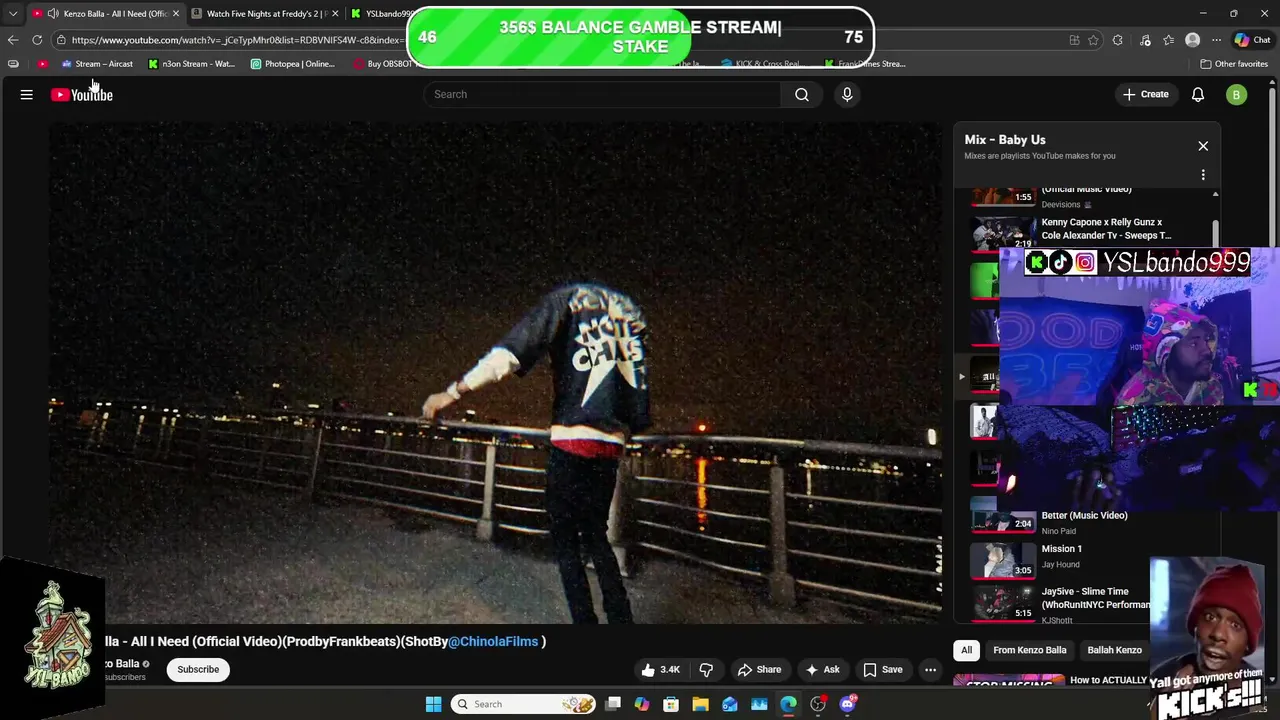Add this page to favorites star
This screenshot has width=1280, height=720.
1093,40
